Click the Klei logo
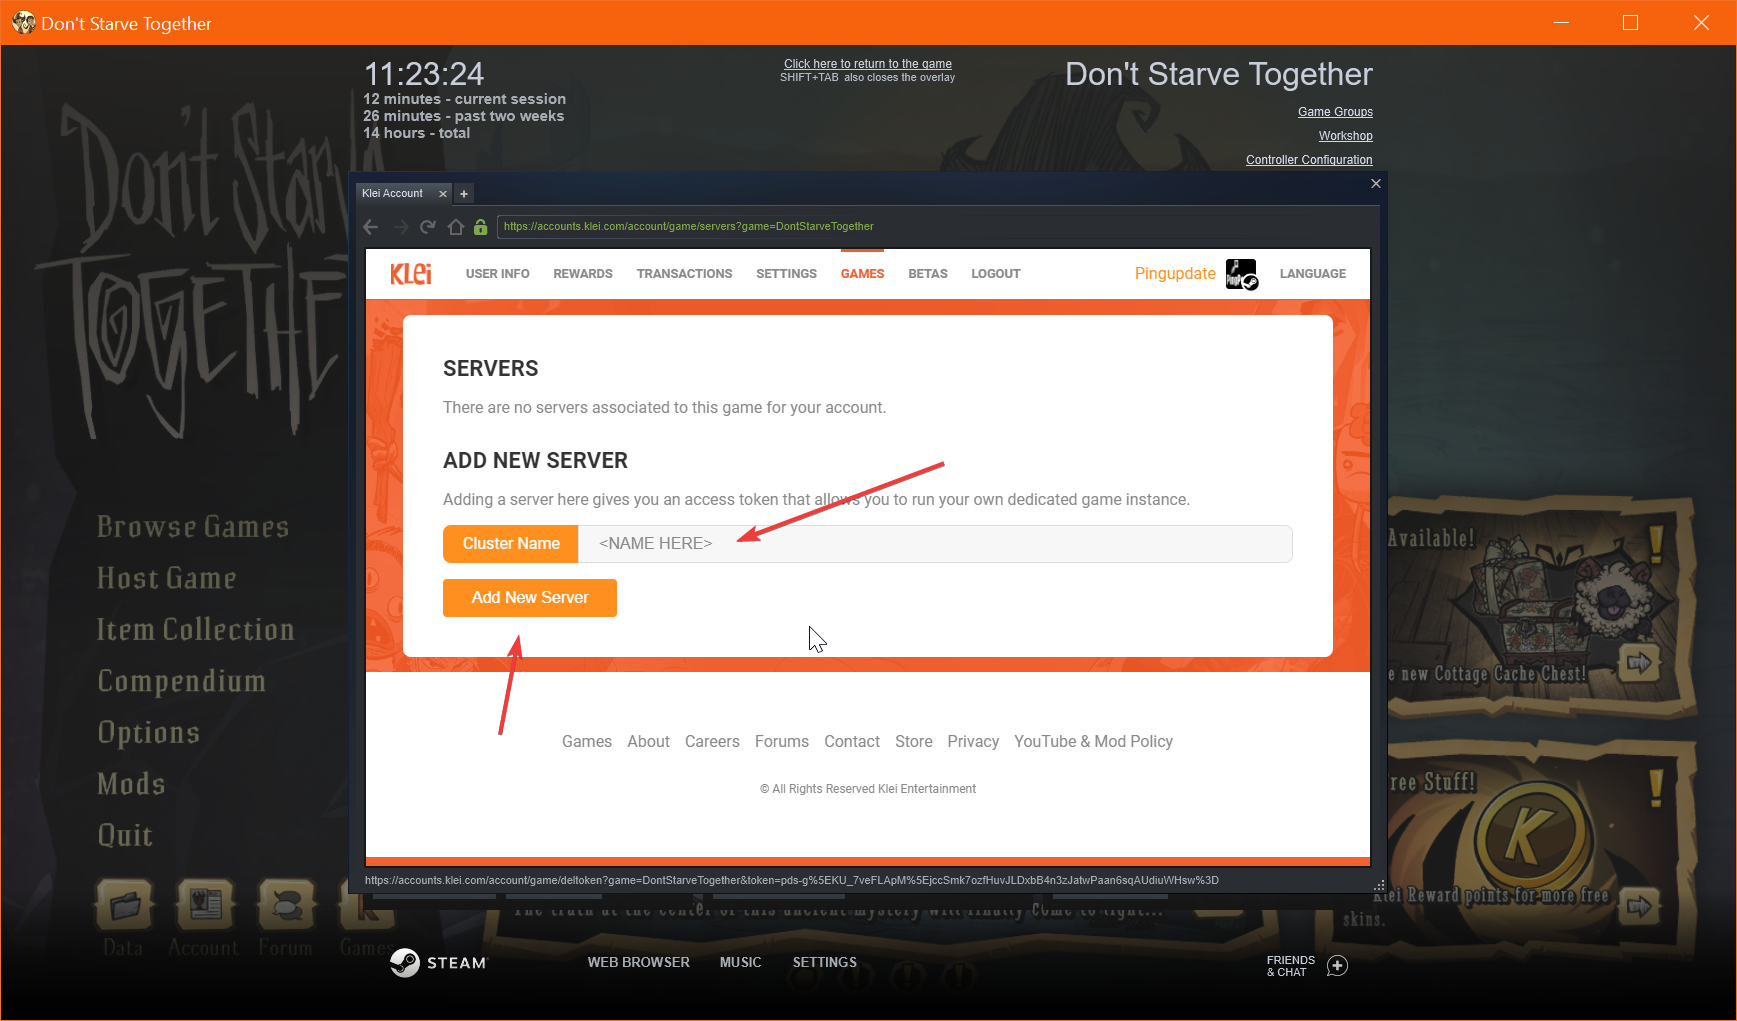The image size is (1737, 1021). coord(411,274)
